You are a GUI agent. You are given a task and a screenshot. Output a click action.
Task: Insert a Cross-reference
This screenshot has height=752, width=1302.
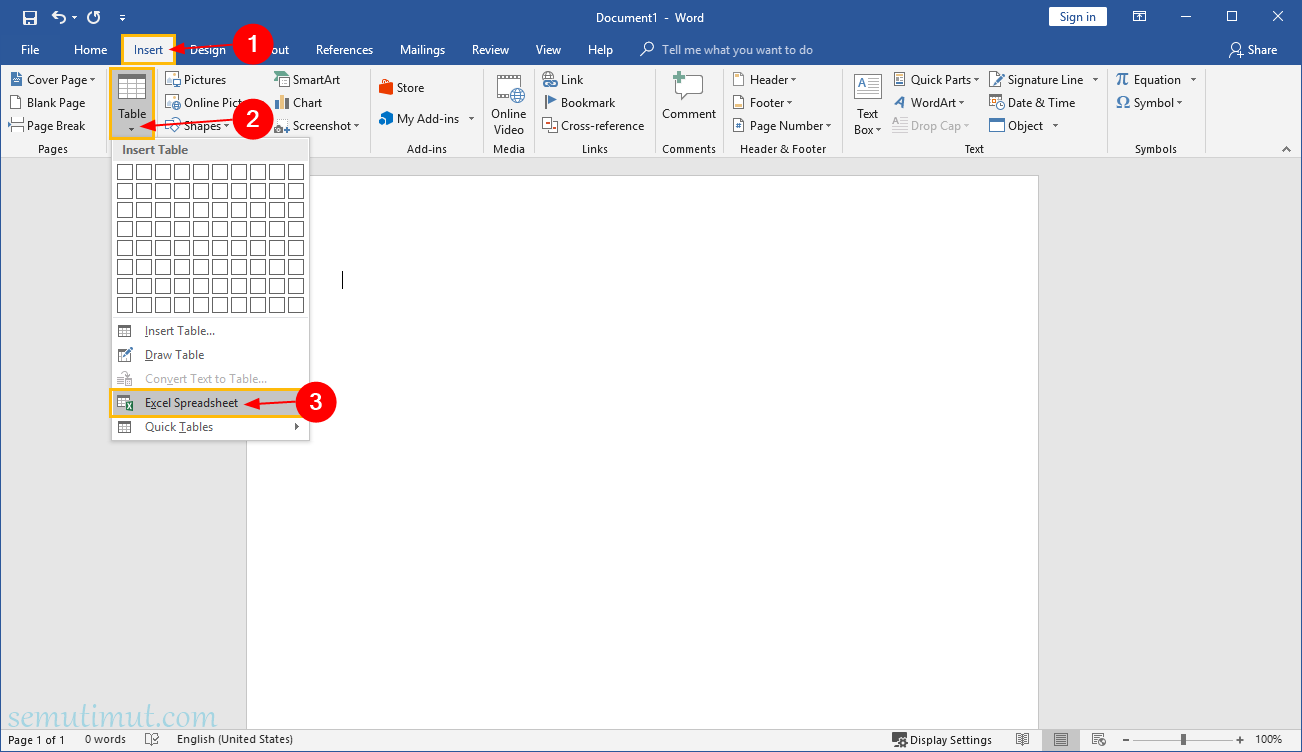[x=594, y=126]
